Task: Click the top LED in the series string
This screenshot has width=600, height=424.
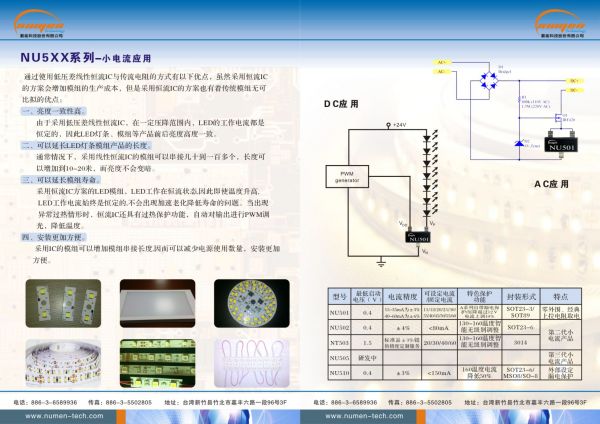Action: tap(427, 139)
